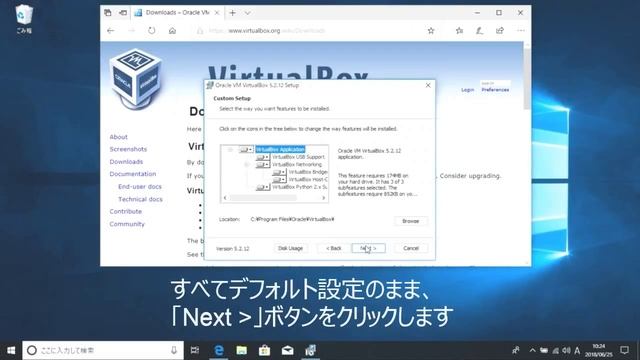Click the taskbar search box
Screen dimensions: 640x360
pos(103,350)
